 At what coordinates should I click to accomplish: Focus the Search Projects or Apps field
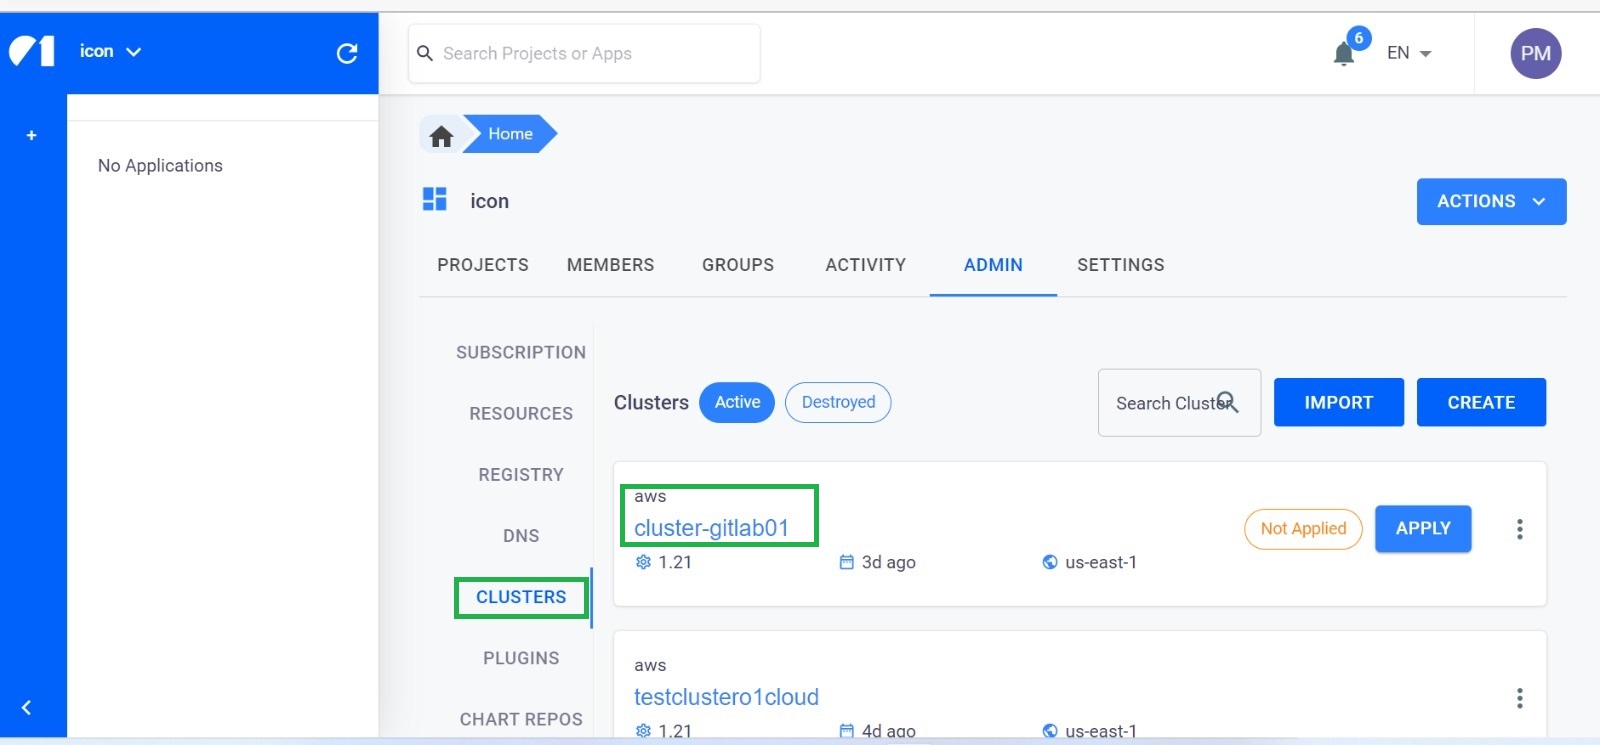pyautogui.click(x=584, y=53)
